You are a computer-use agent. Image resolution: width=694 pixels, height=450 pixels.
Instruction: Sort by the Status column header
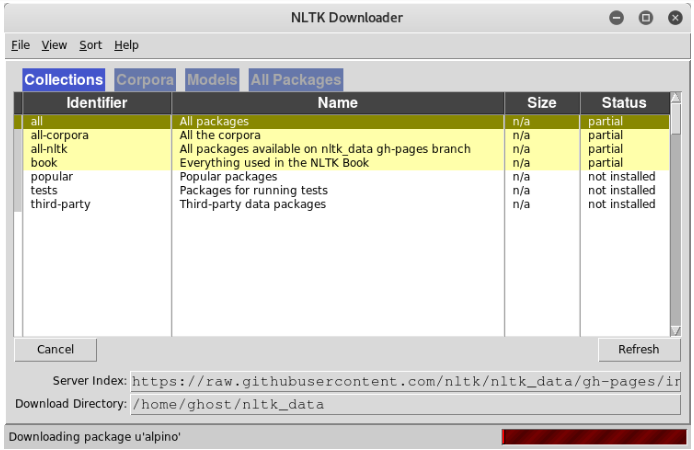click(624, 103)
